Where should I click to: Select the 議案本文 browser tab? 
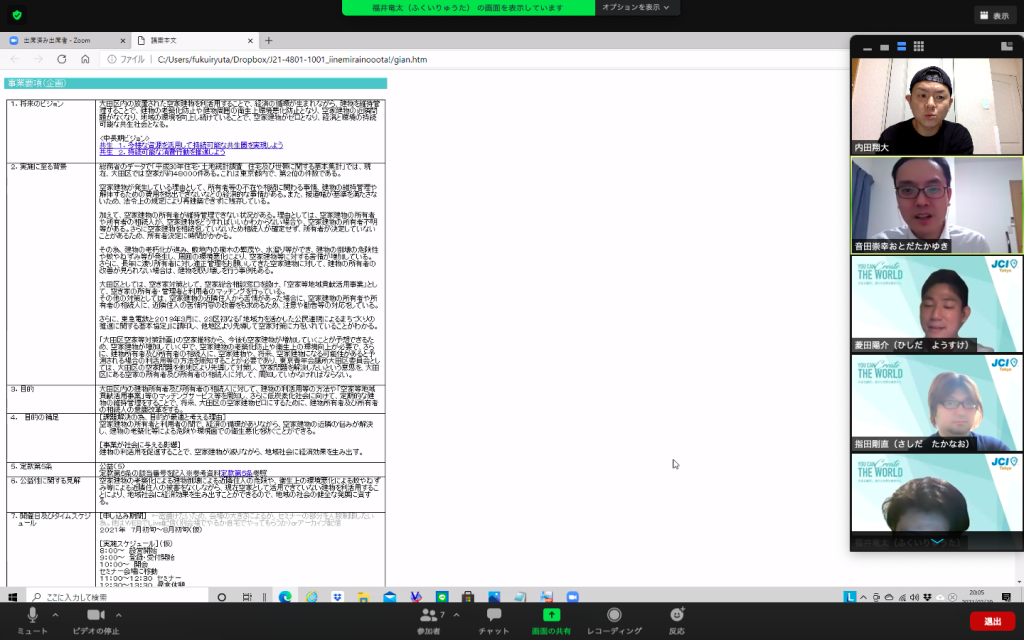(190, 41)
